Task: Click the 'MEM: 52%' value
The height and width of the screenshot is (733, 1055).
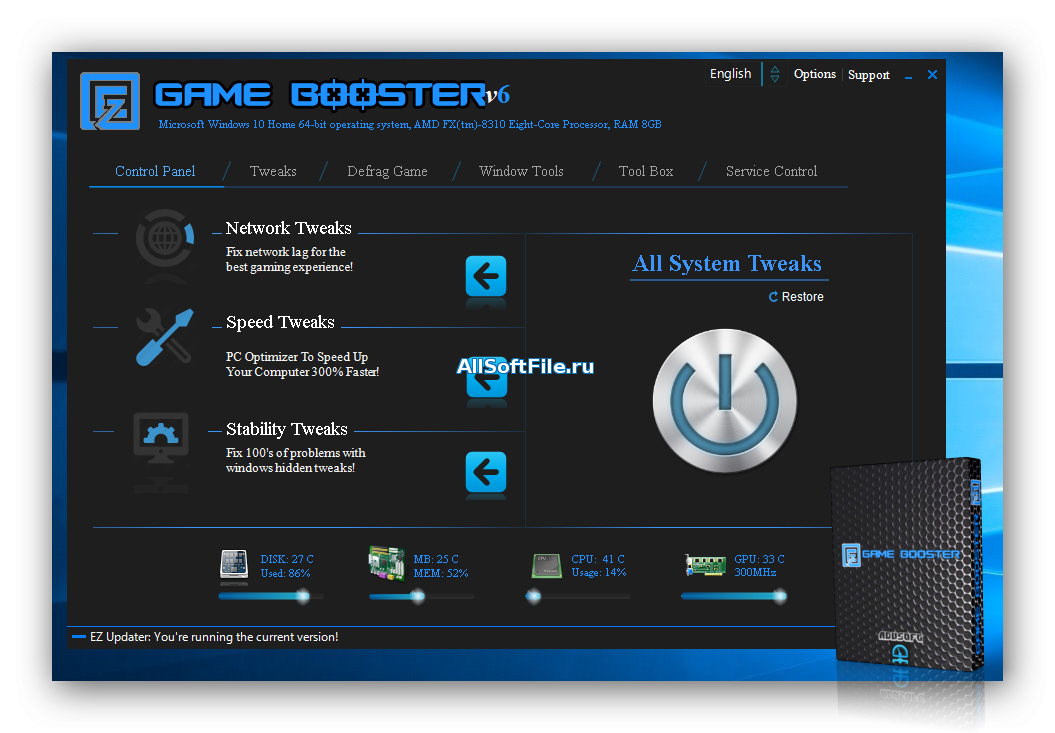Action: (441, 573)
